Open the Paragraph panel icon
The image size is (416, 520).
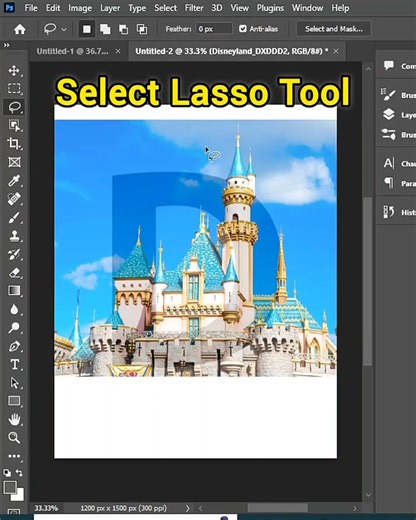tap(389, 183)
